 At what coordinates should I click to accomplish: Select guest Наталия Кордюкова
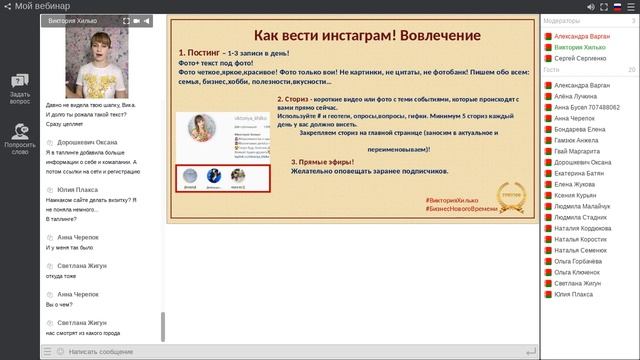[582, 229]
